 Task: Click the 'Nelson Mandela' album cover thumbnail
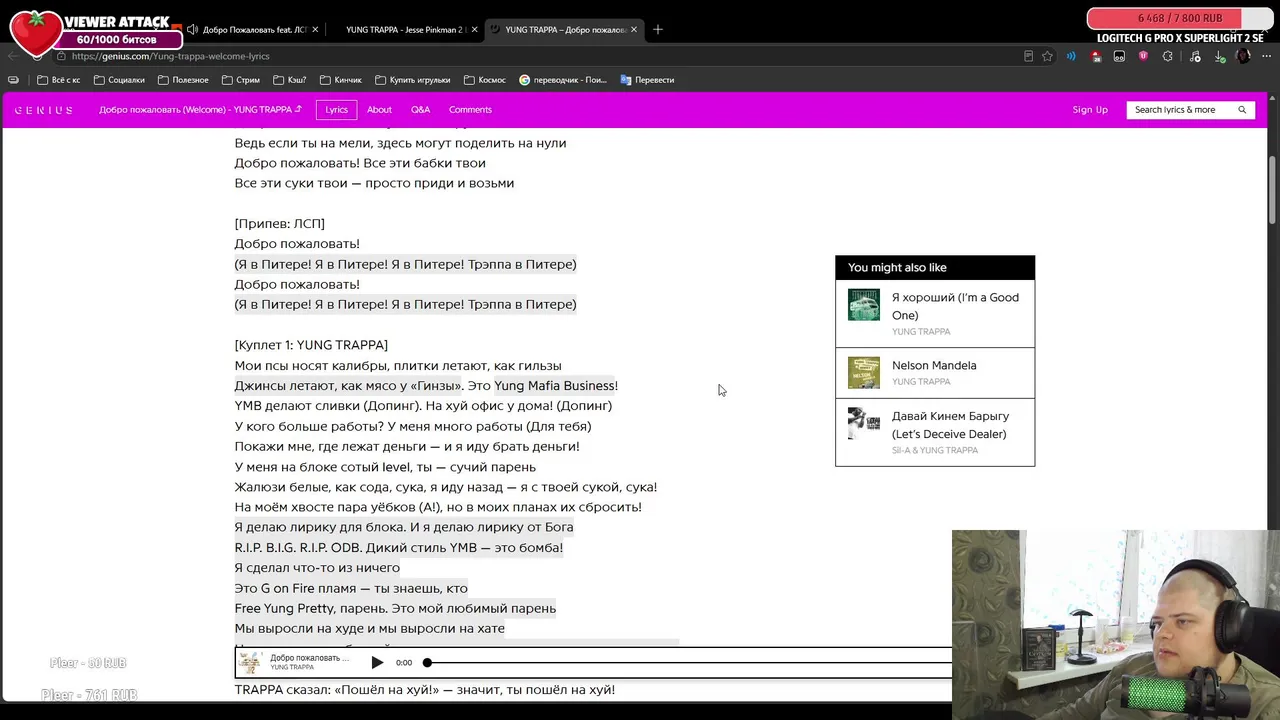click(x=864, y=373)
